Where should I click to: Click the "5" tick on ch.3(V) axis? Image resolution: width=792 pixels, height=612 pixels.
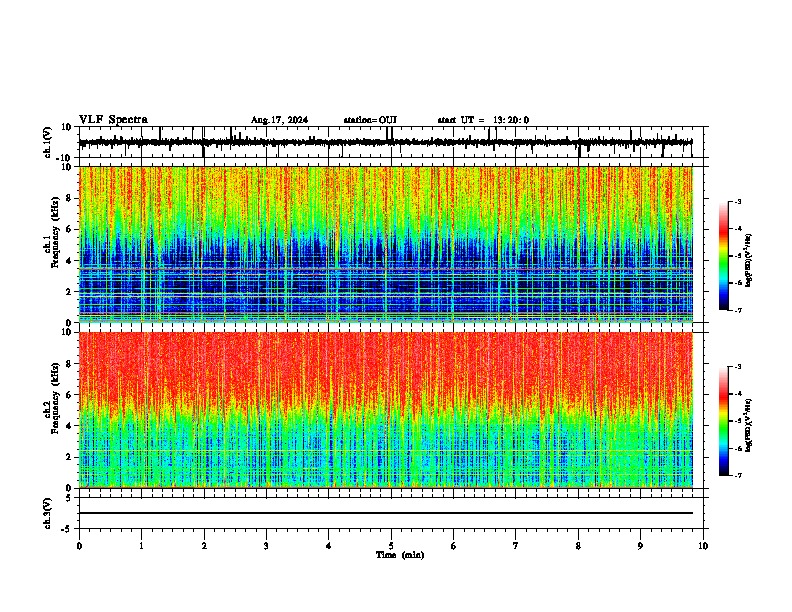(70, 497)
